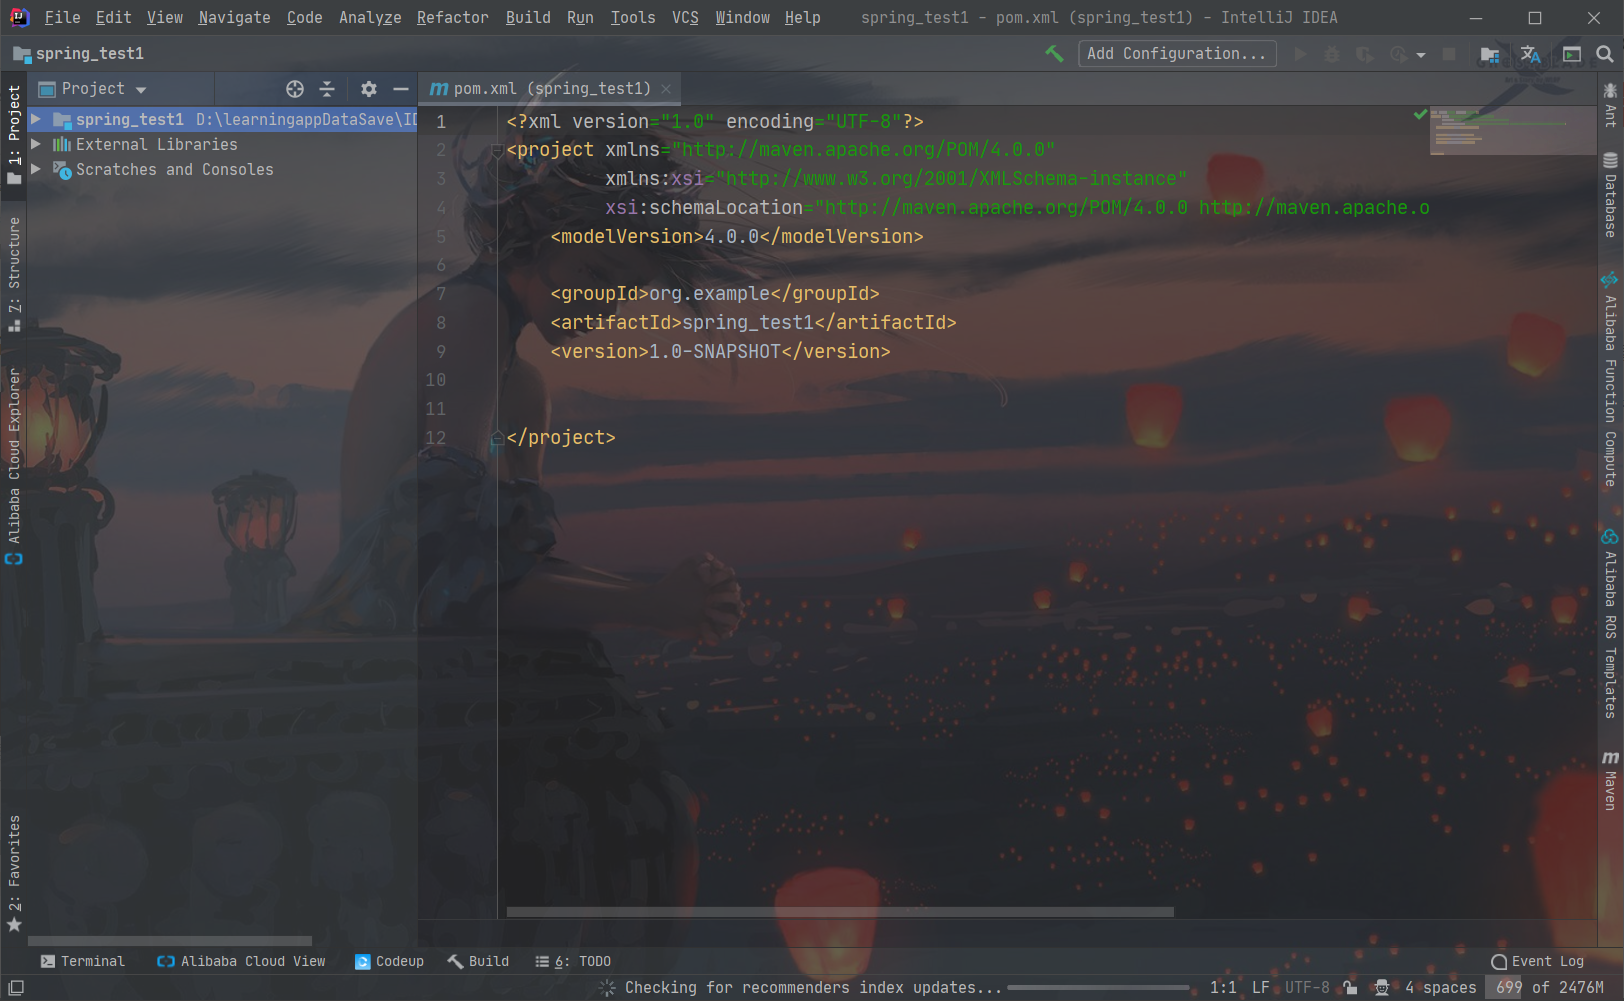
Task: Change the LF line separator
Action: click(x=1260, y=988)
